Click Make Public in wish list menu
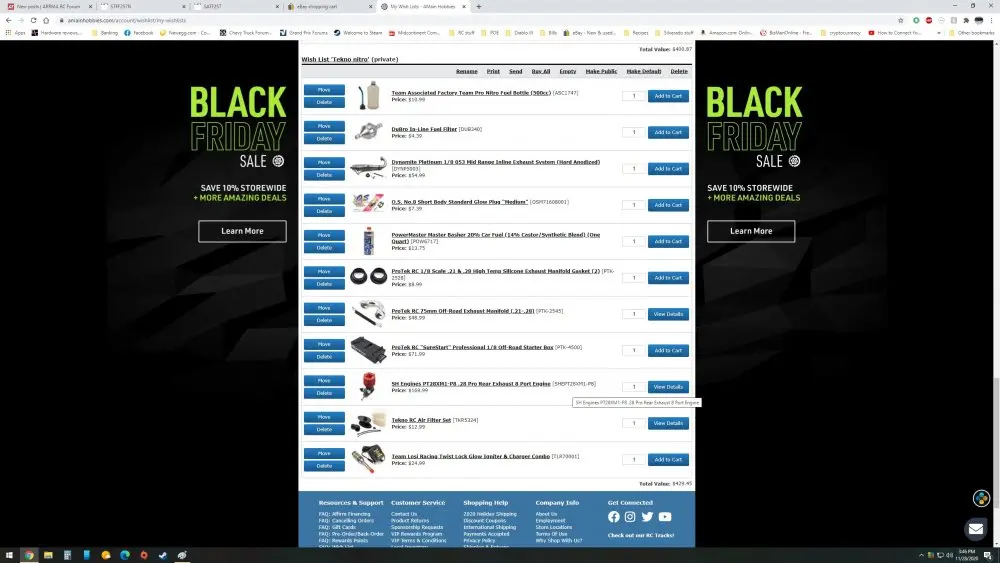Image resolution: width=1000 pixels, height=563 pixels. pyautogui.click(x=601, y=71)
